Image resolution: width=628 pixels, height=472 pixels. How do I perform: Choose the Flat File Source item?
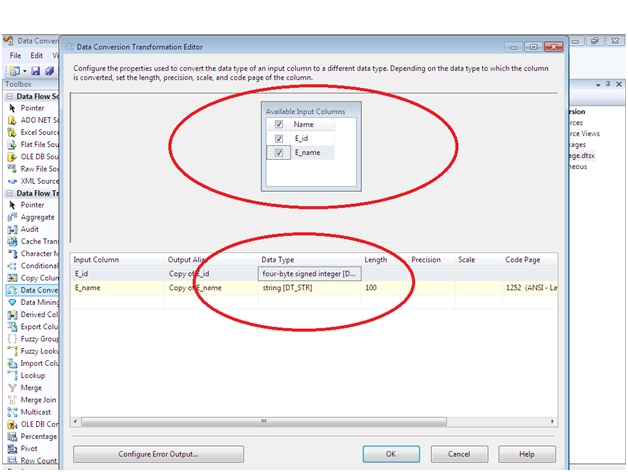point(38,144)
